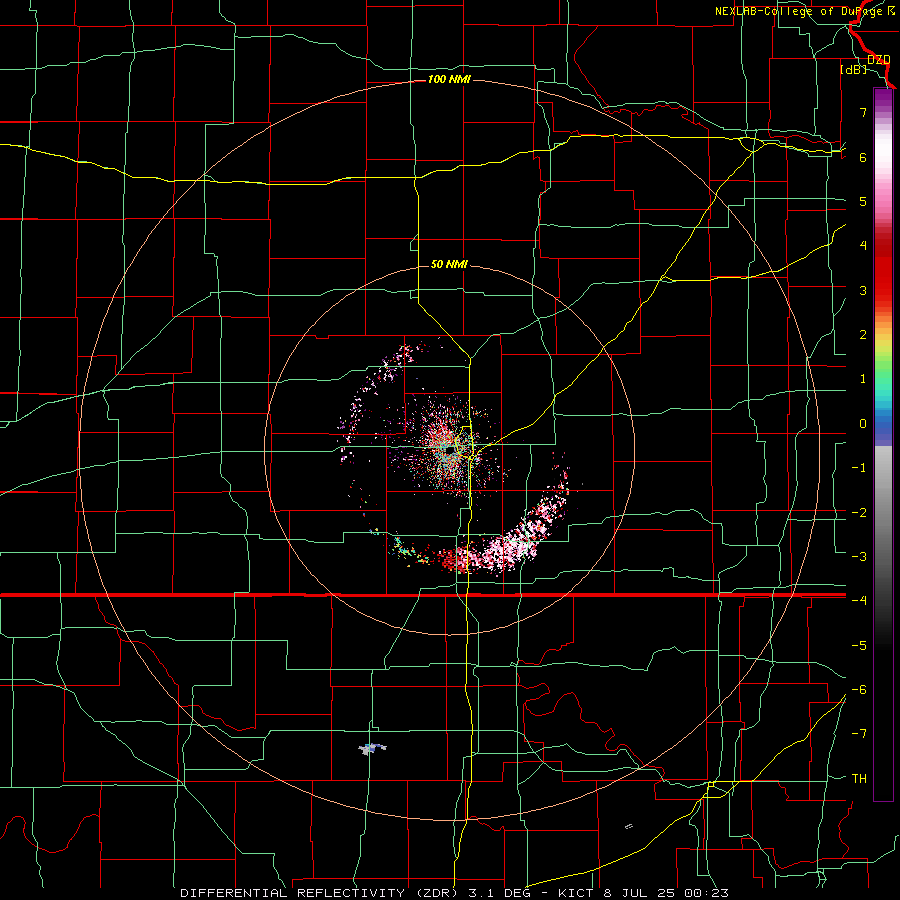
Task: Click the Differential Reflectivity caption at bottom
Action: tap(455, 893)
